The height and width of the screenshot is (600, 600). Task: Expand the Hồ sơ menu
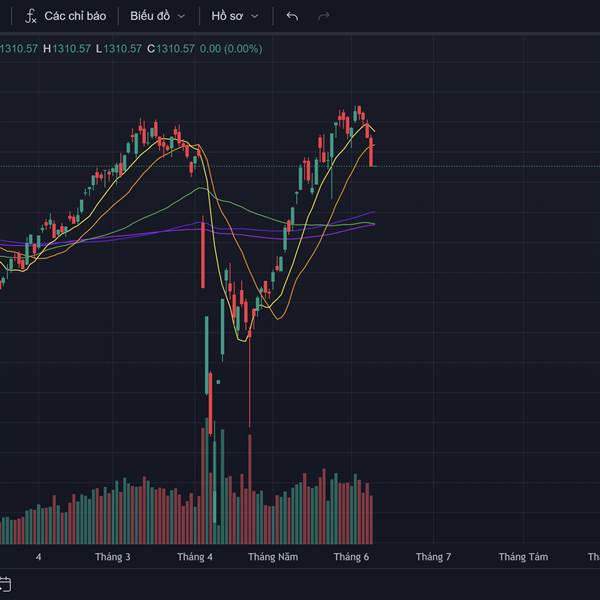click(235, 16)
